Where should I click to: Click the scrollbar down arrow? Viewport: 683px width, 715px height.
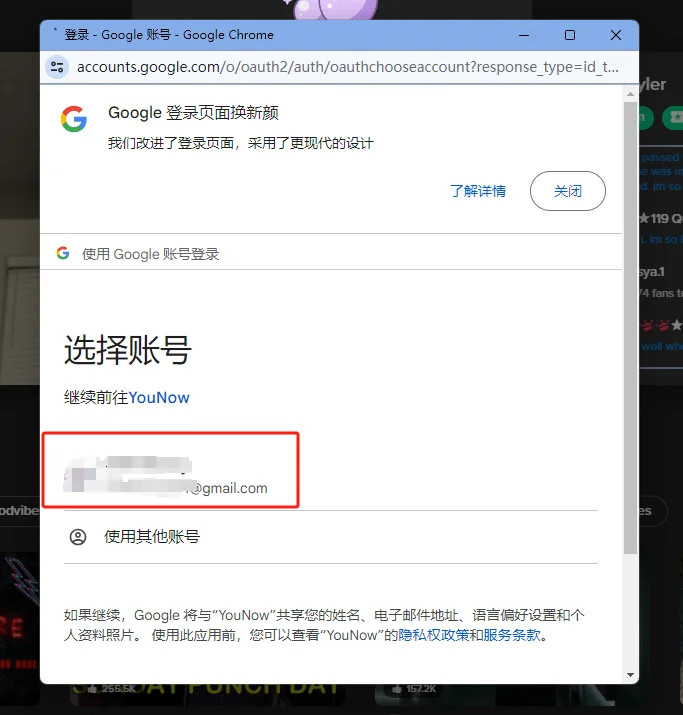pyautogui.click(x=631, y=675)
